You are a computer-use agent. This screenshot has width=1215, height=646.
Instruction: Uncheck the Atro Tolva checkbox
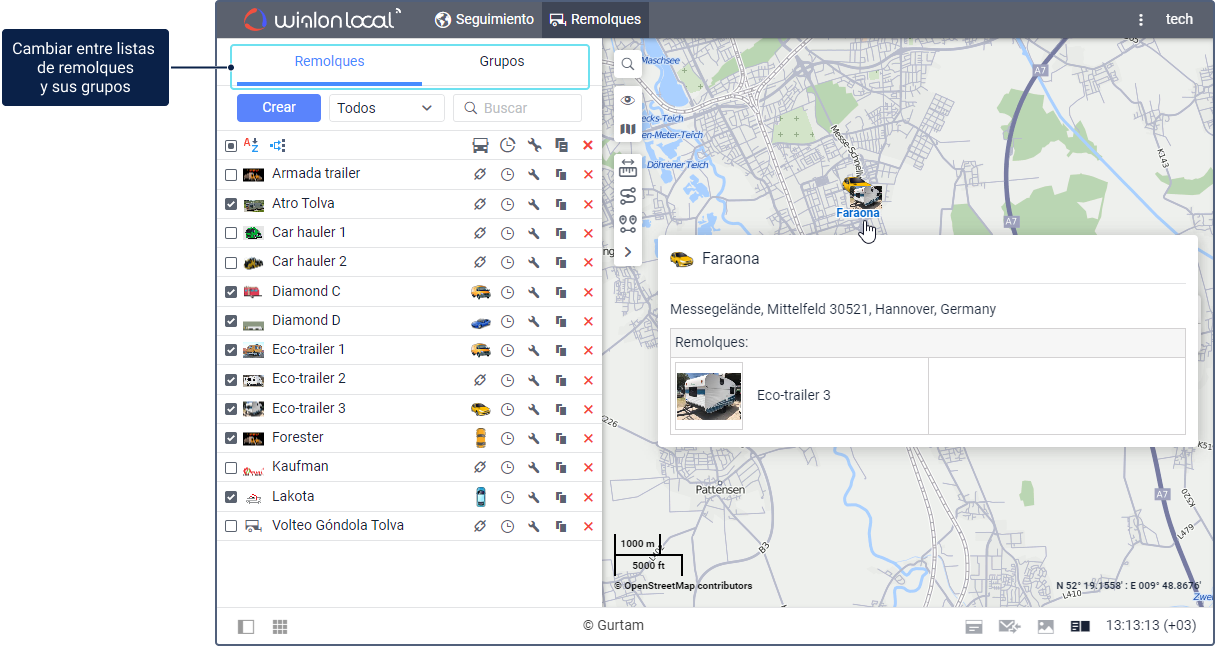[231, 204]
